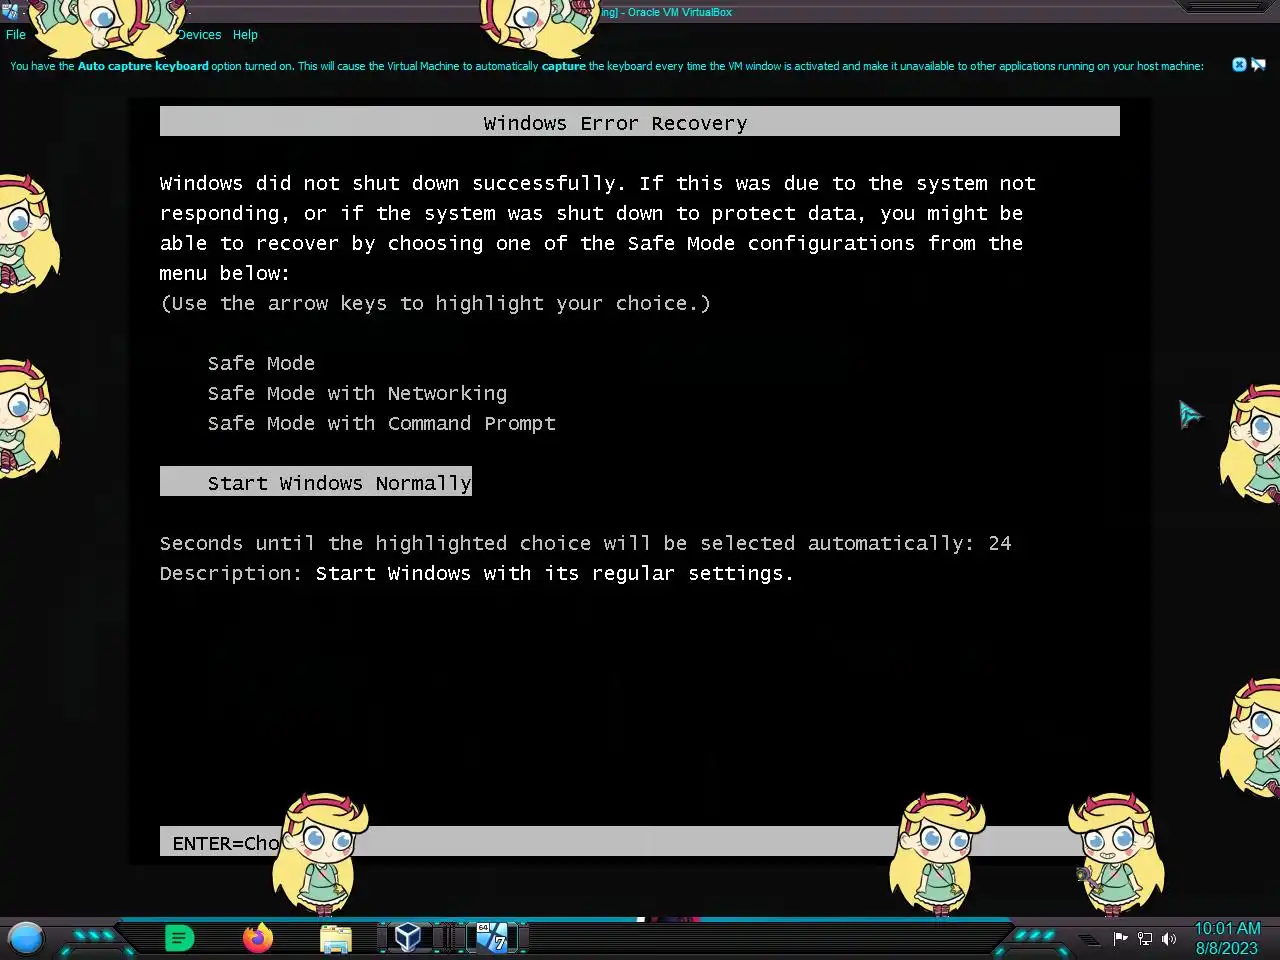Image resolution: width=1280 pixels, height=960 pixels.
Task: Open File Explorer from the taskbar
Action: coord(336,938)
